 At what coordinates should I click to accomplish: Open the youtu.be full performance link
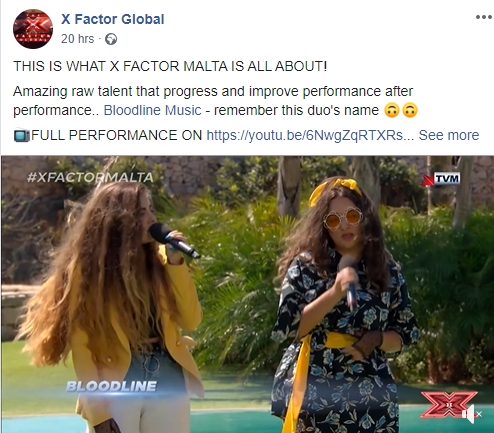click(x=310, y=135)
